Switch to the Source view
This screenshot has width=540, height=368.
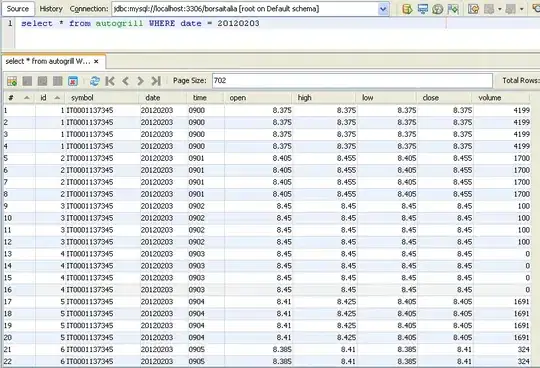18,9
